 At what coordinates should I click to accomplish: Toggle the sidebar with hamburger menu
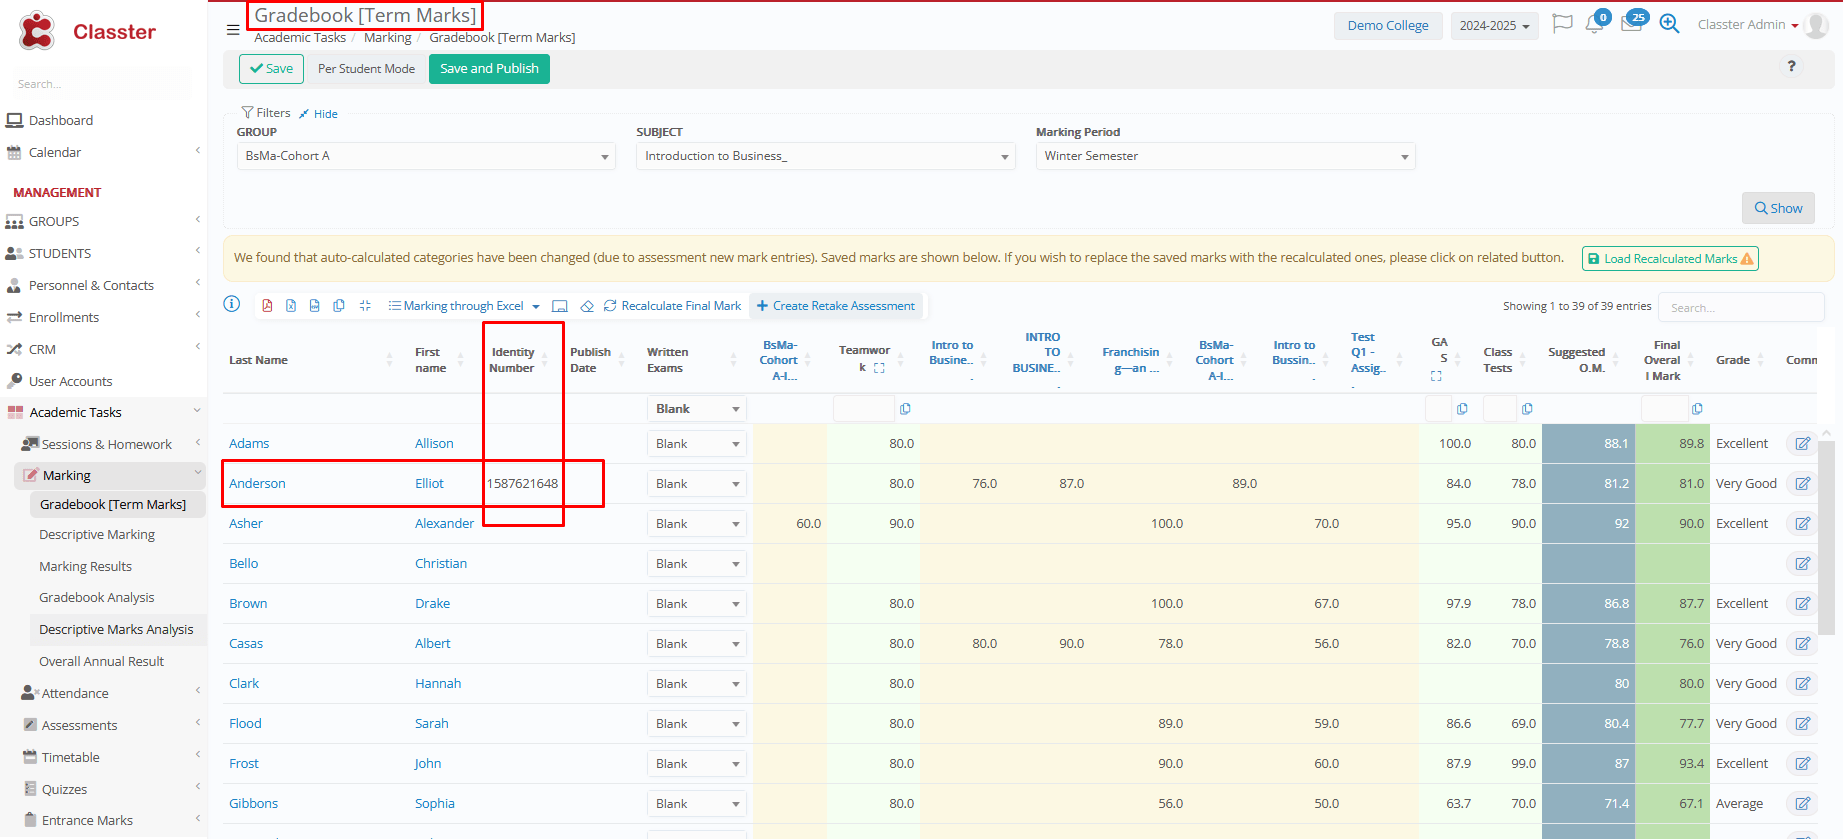pyautogui.click(x=233, y=30)
